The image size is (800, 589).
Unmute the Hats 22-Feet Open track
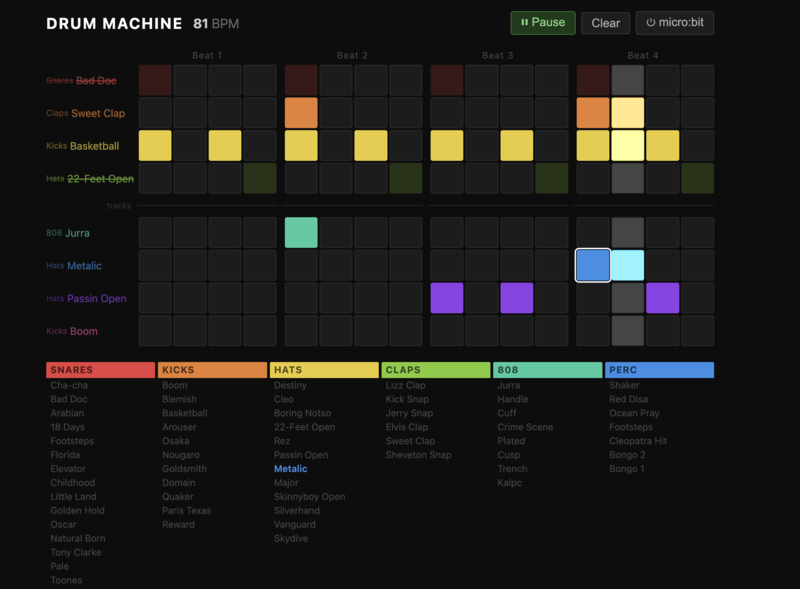pyautogui.click(x=90, y=179)
